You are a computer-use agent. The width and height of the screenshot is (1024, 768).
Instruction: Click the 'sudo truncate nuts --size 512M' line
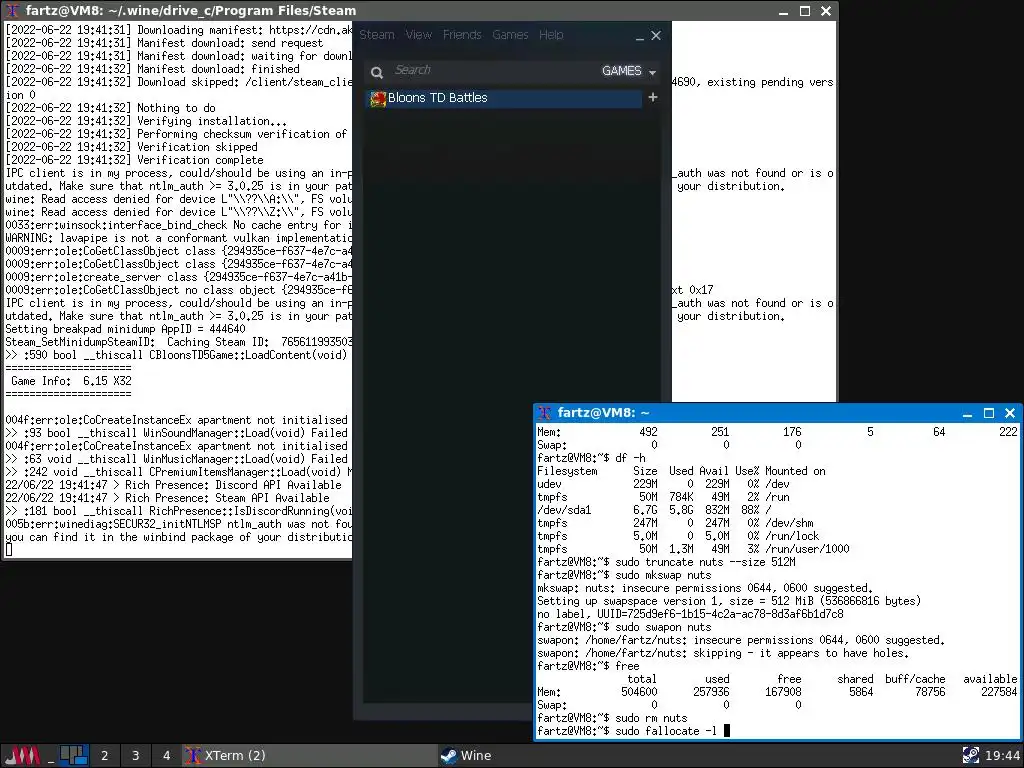[x=666, y=562]
